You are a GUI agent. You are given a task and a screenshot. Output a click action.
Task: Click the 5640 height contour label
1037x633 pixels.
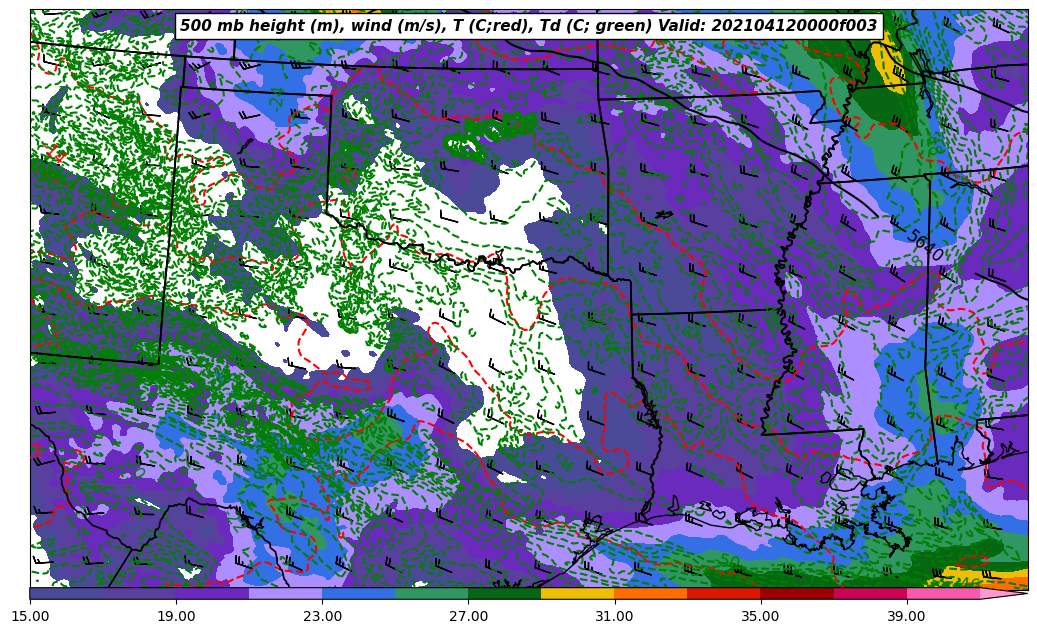point(925,245)
